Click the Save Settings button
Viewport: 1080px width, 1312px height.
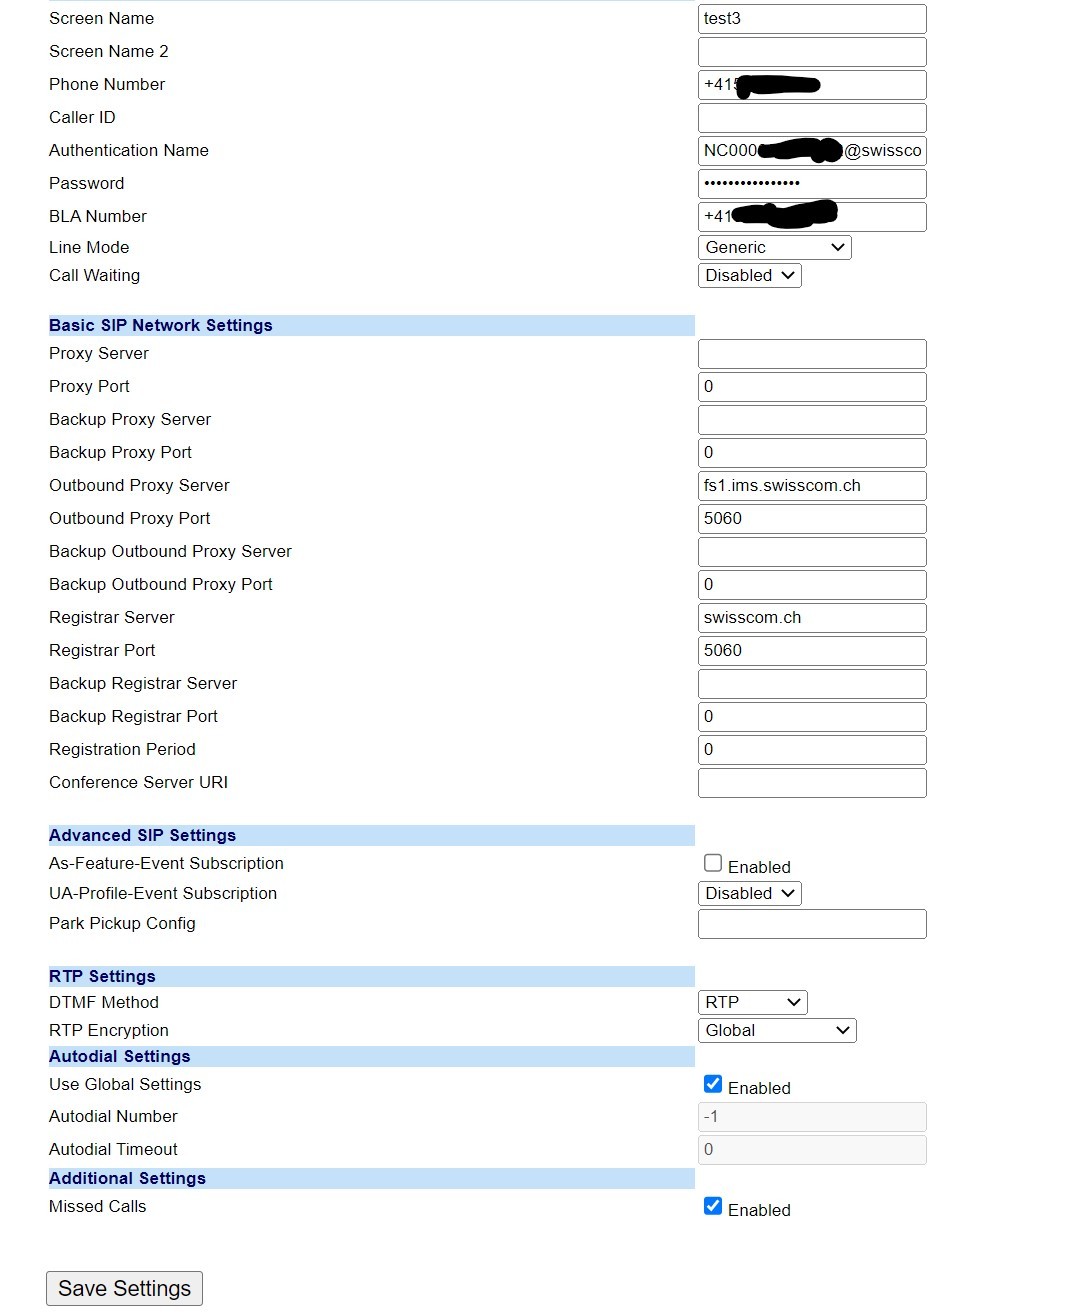click(124, 1288)
